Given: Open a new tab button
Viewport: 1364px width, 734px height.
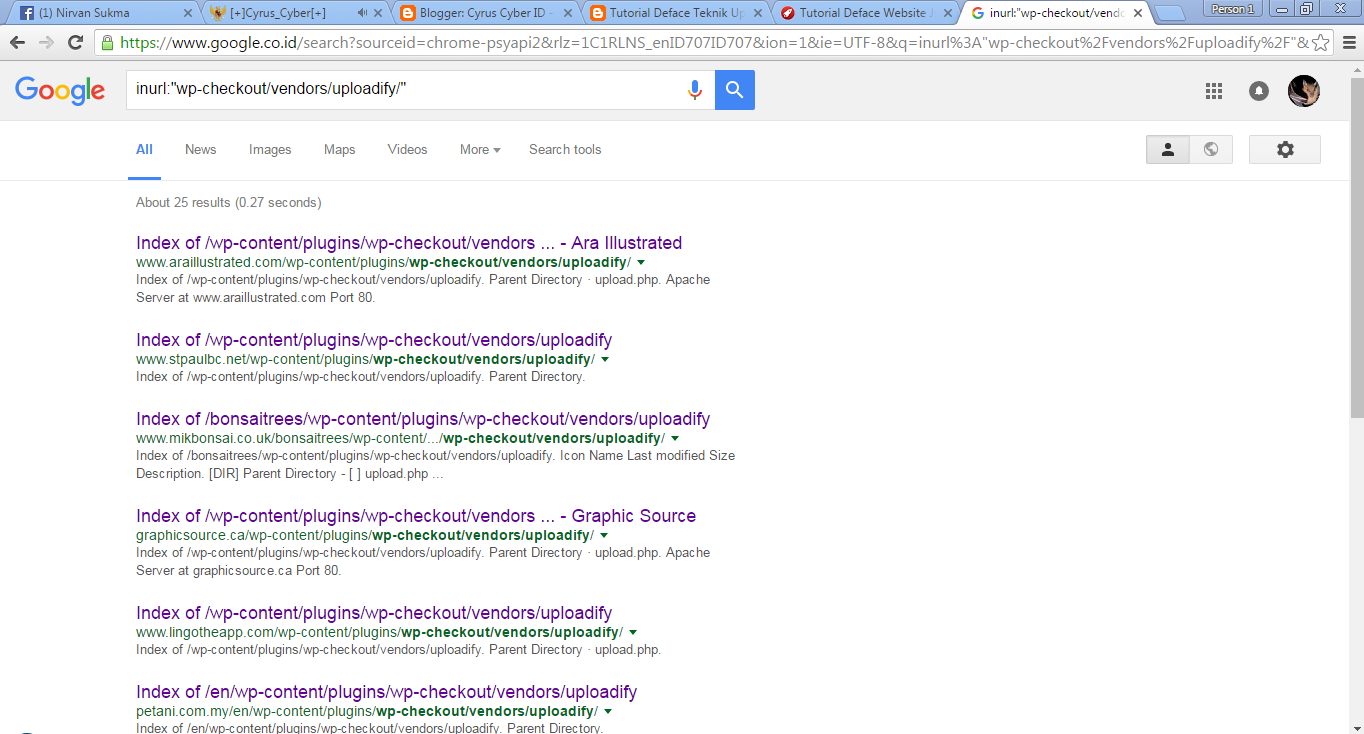Looking at the screenshot, I should pyautogui.click(x=1169, y=13).
